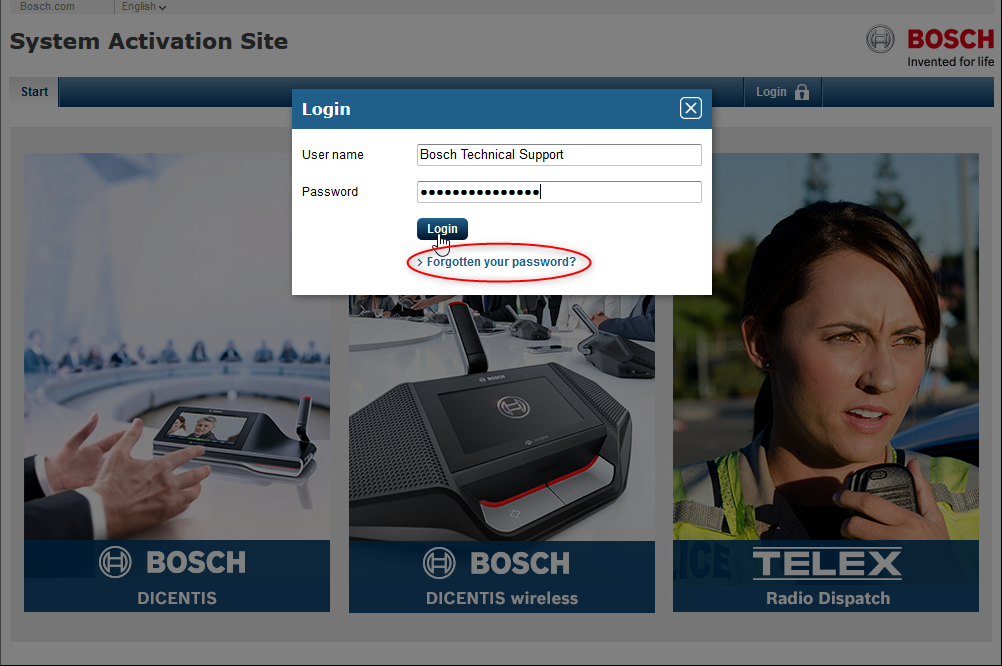Viewport: 1002px width, 666px height.
Task: Open the DICENTIS wireless device image
Action: [x=501, y=420]
